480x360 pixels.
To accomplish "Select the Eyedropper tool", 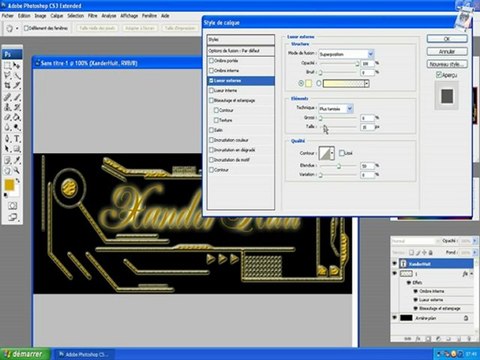I will 17,160.
